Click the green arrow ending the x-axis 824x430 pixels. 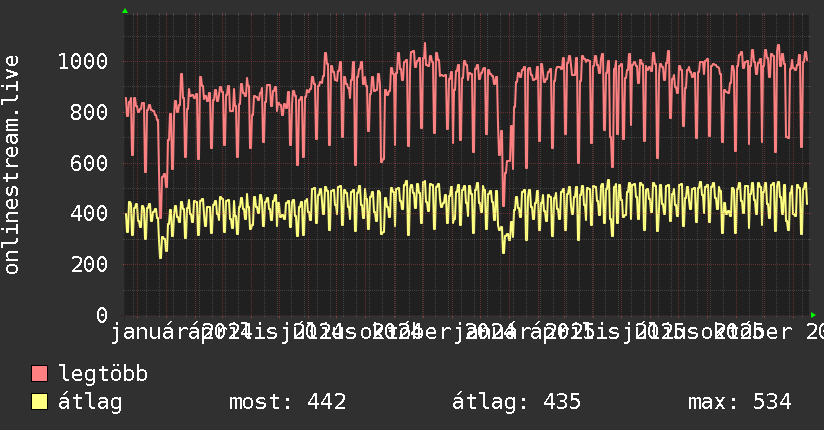[813, 315]
